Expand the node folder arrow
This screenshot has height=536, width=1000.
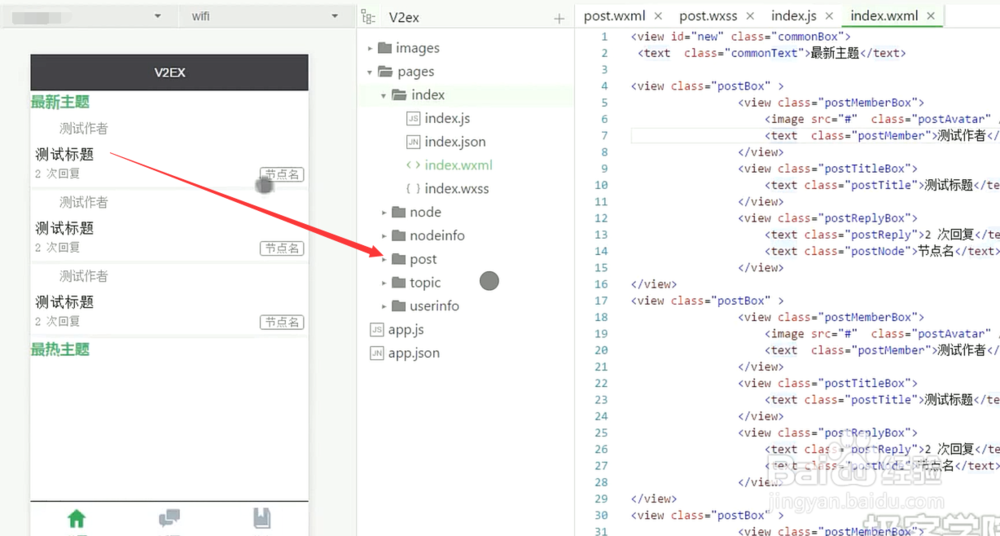click(384, 212)
